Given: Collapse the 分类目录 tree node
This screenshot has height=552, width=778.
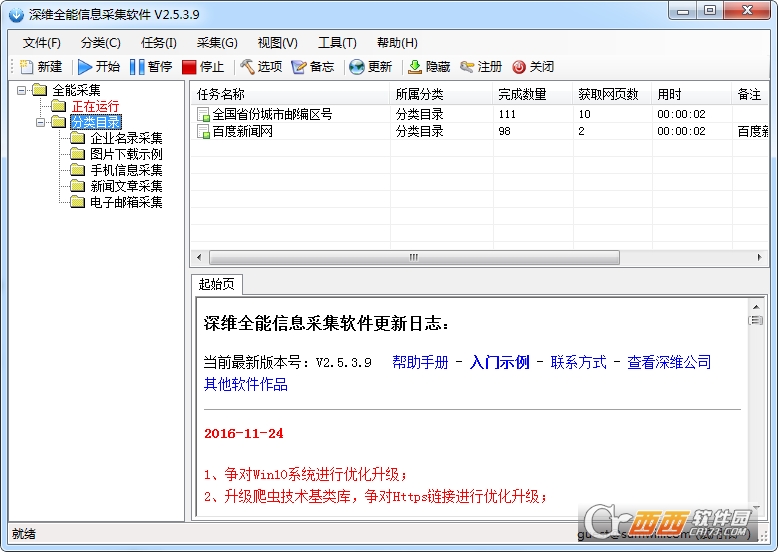Looking at the screenshot, I should pyautogui.click(x=41, y=122).
